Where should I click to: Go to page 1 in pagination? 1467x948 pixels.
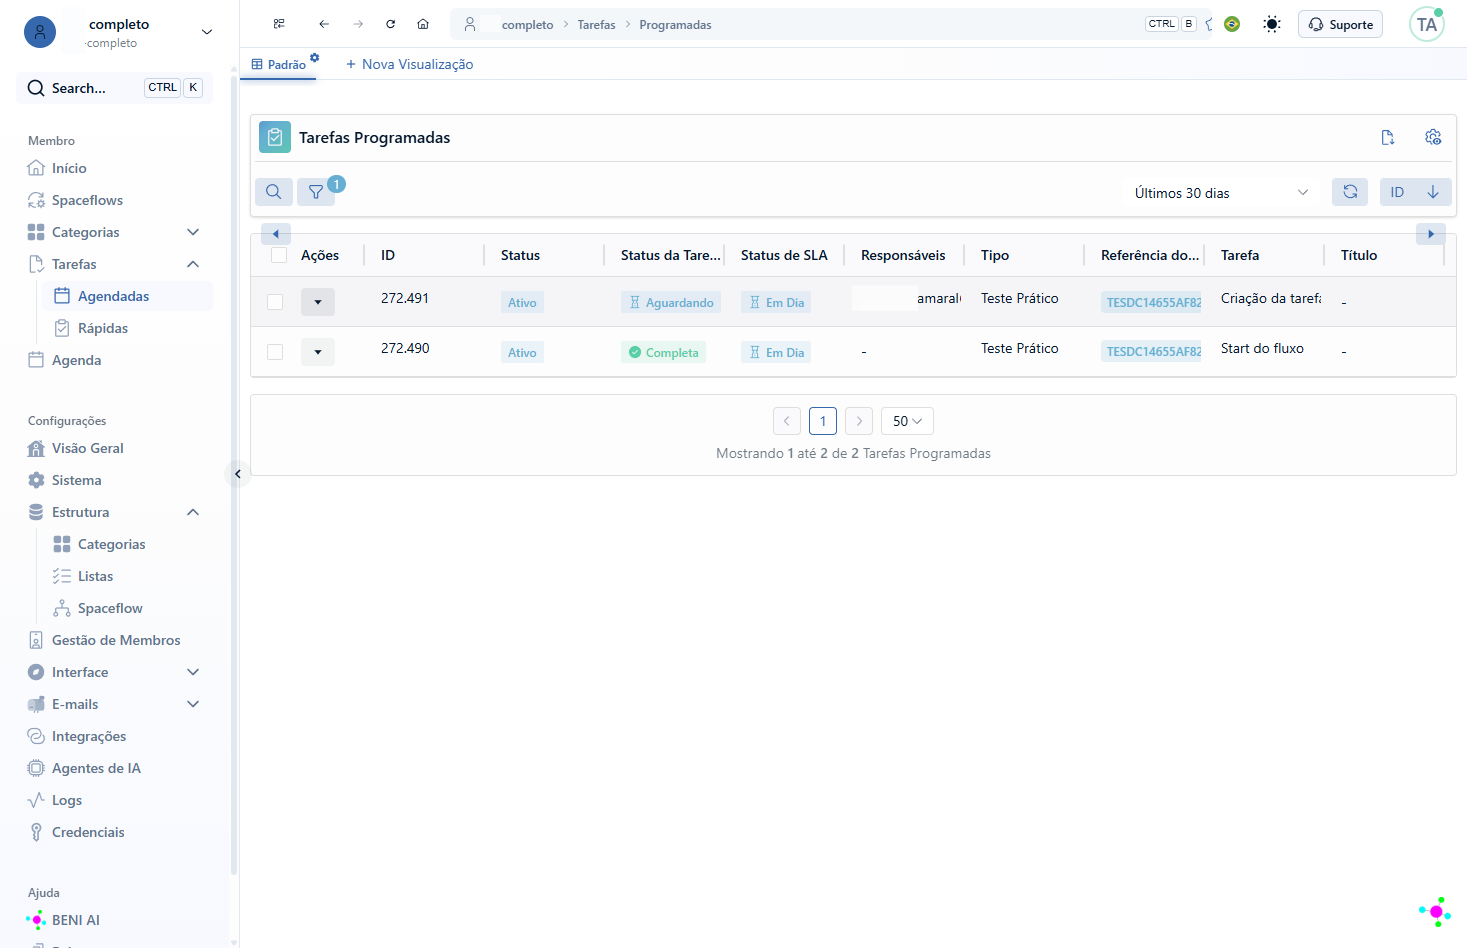[x=823, y=421]
